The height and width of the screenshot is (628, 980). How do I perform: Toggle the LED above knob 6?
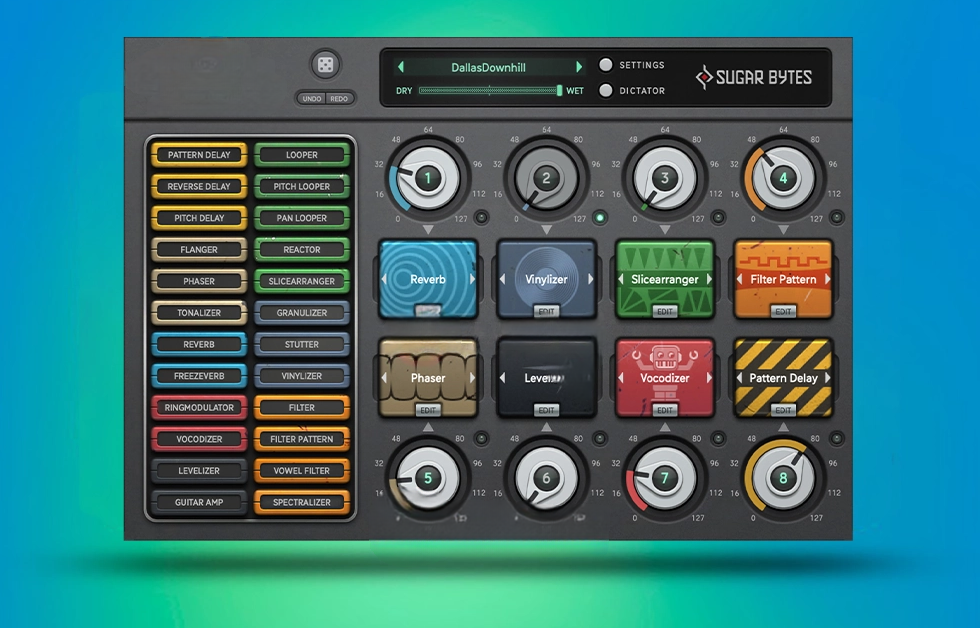coord(600,439)
